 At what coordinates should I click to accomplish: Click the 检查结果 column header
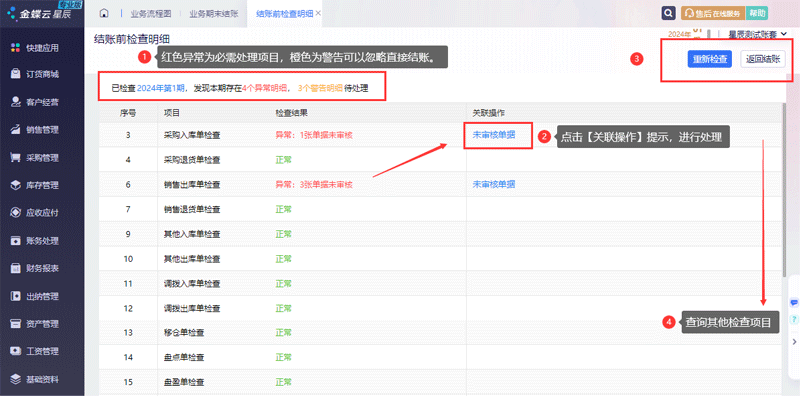pyautogui.click(x=291, y=113)
